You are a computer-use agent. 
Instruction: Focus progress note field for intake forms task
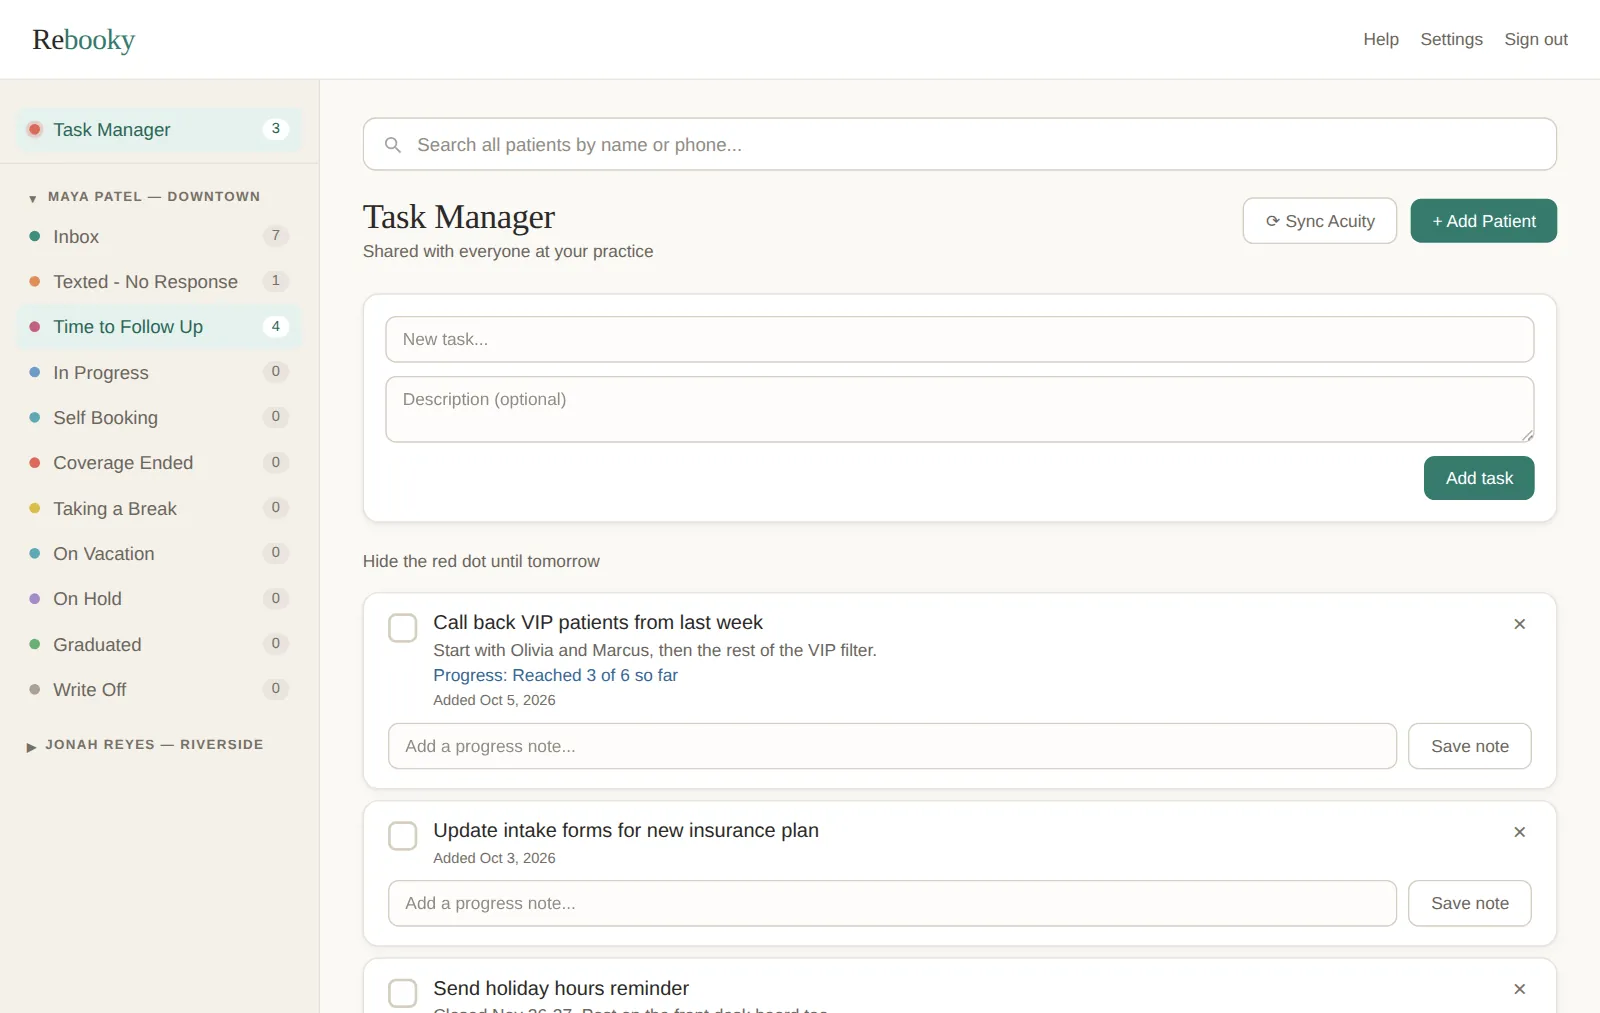tap(892, 903)
